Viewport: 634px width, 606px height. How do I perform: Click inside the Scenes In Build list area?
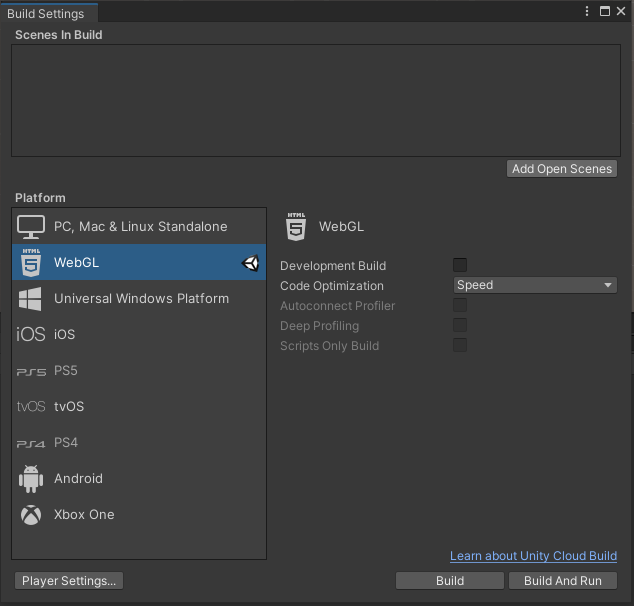(316, 100)
